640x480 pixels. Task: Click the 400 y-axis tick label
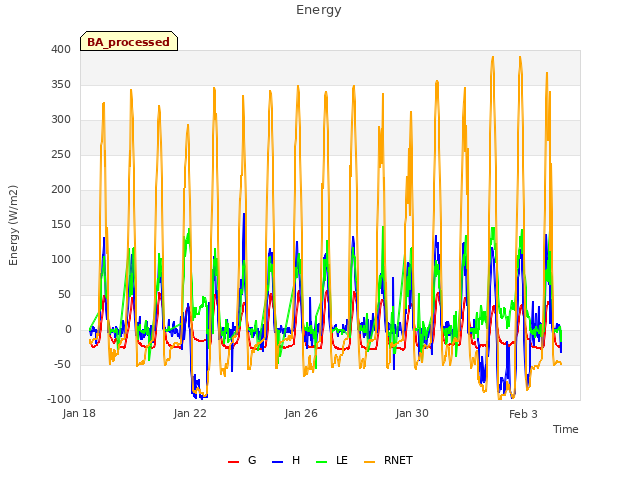tap(61, 49)
